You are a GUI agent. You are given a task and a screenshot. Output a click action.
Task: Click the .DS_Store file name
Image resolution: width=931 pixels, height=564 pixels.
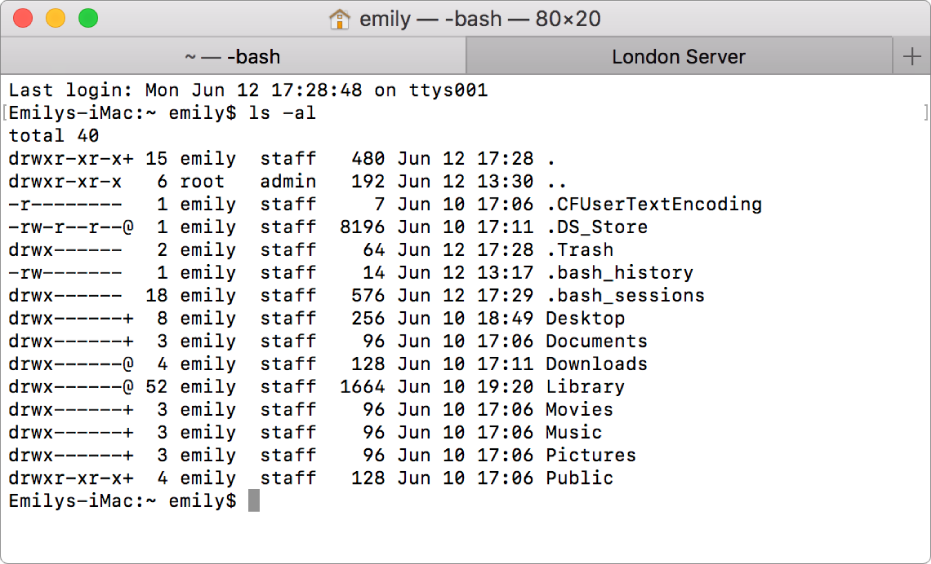596,227
